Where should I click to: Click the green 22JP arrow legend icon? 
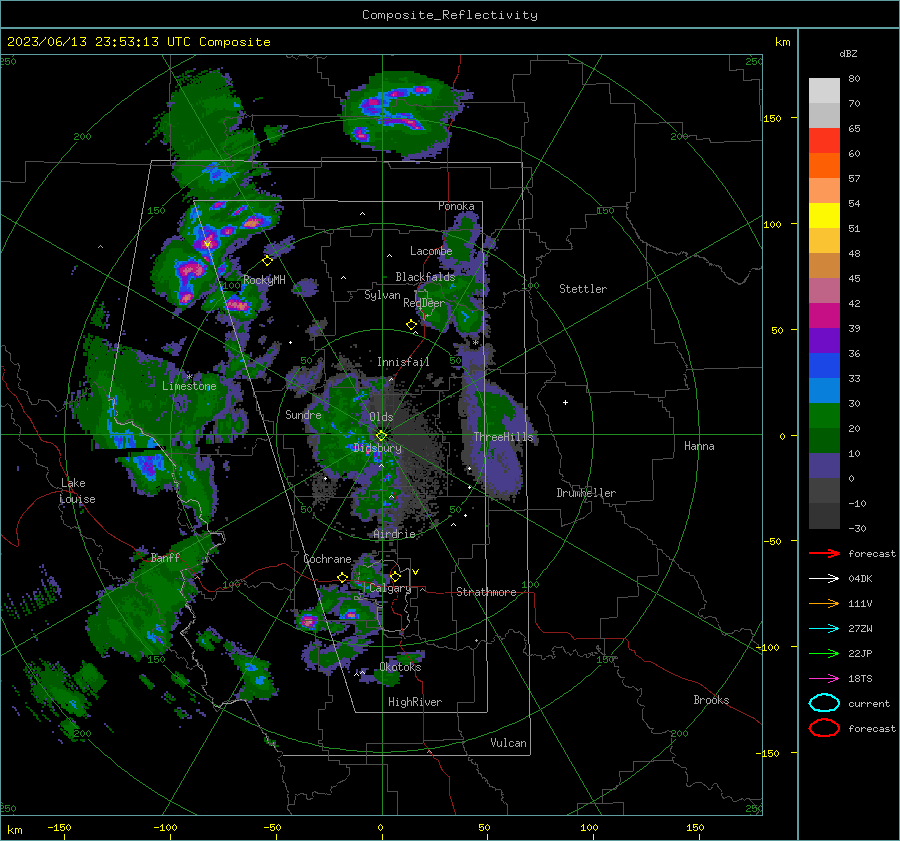point(824,653)
